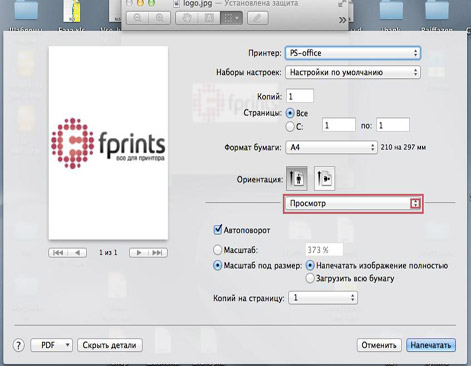Select Все pages radio button
Viewport: 471px width, 366px height.
tap(290, 113)
